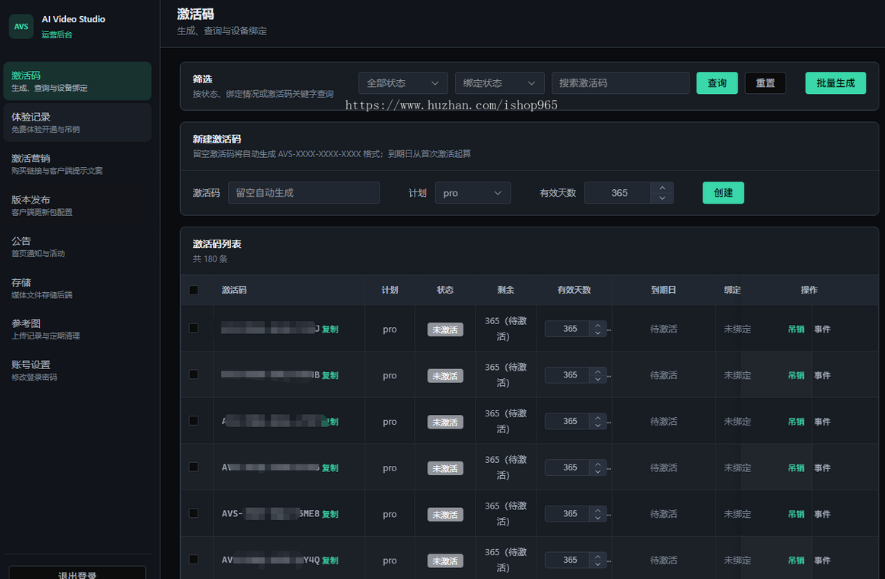Click the 到期日 column header

tap(663, 290)
